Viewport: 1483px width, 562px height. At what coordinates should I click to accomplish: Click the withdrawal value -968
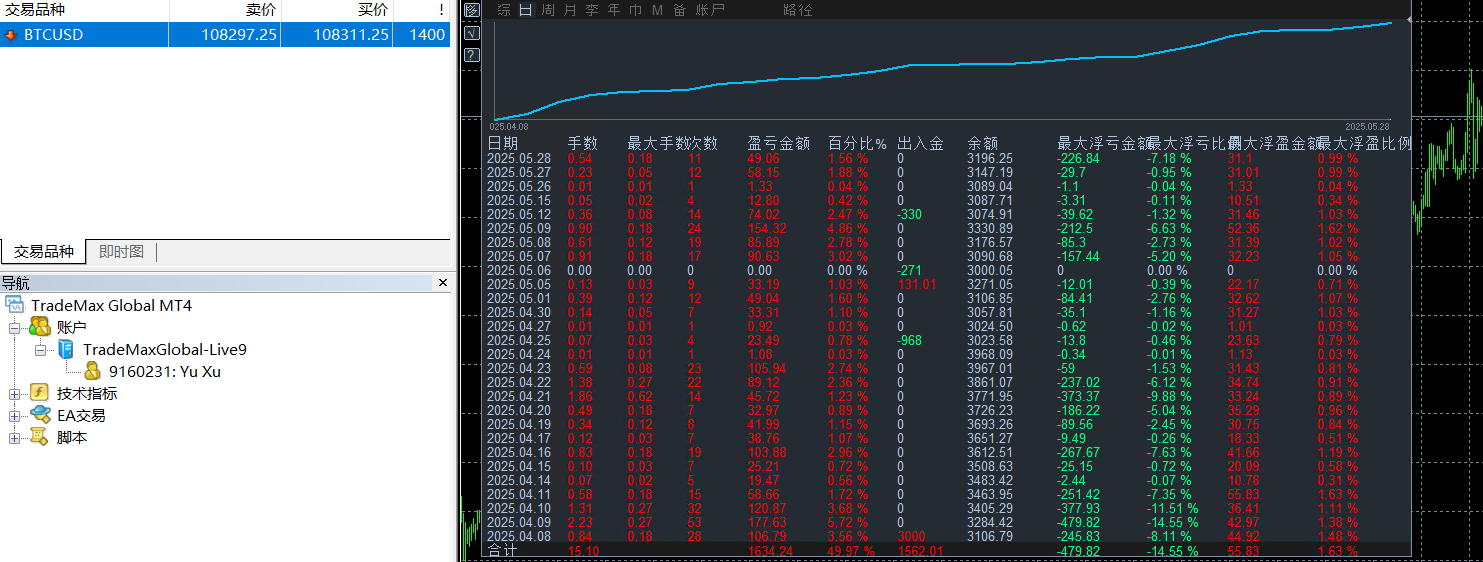pyautogui.click(x=910, y=340)
